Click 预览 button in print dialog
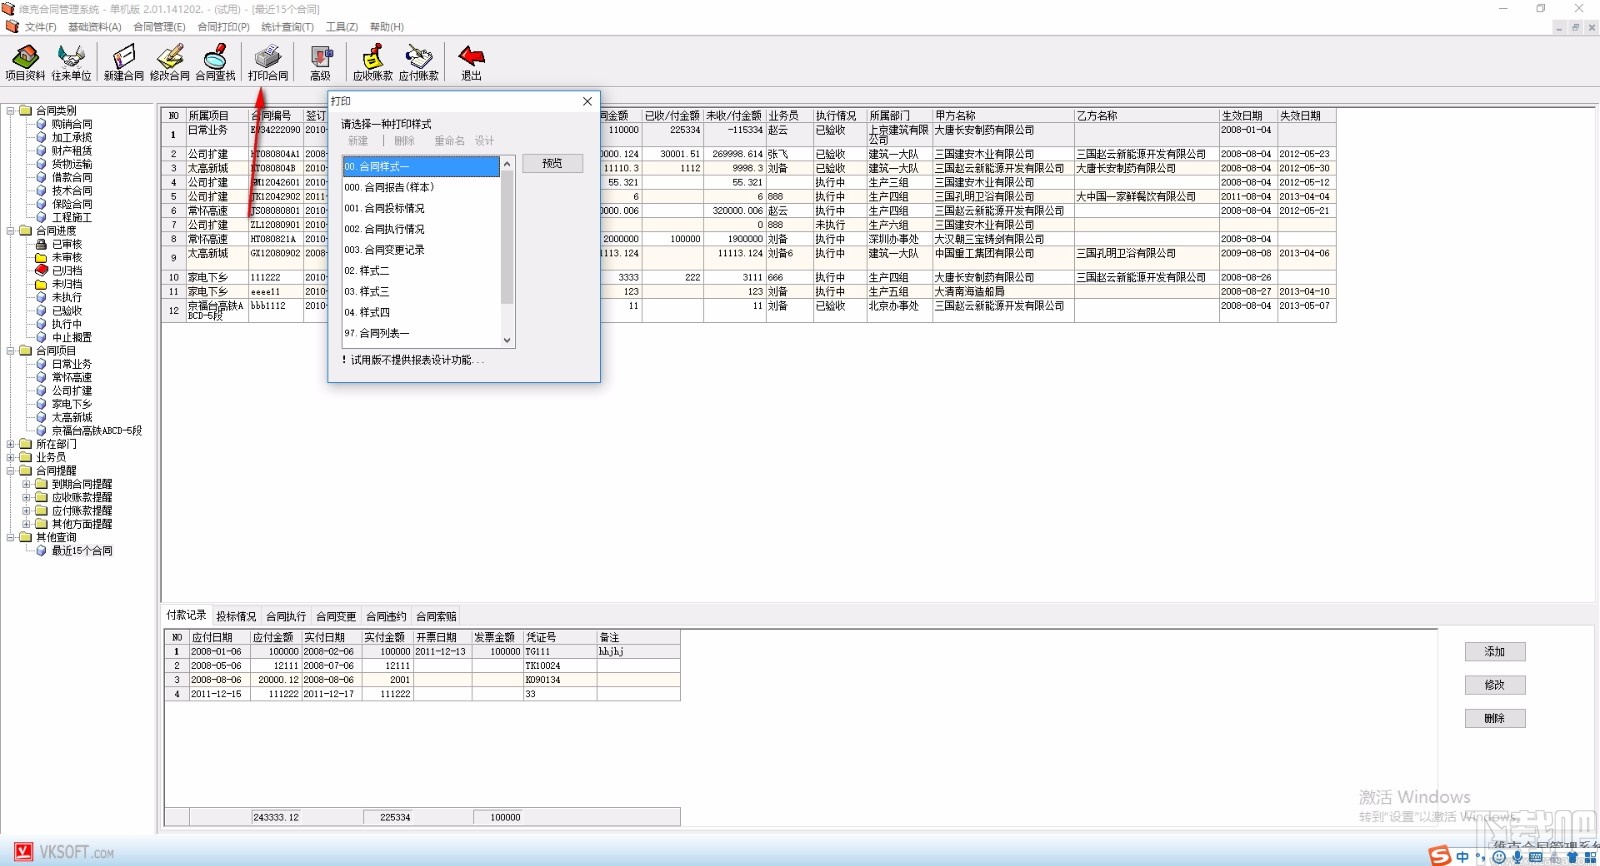 pos(552,163)
